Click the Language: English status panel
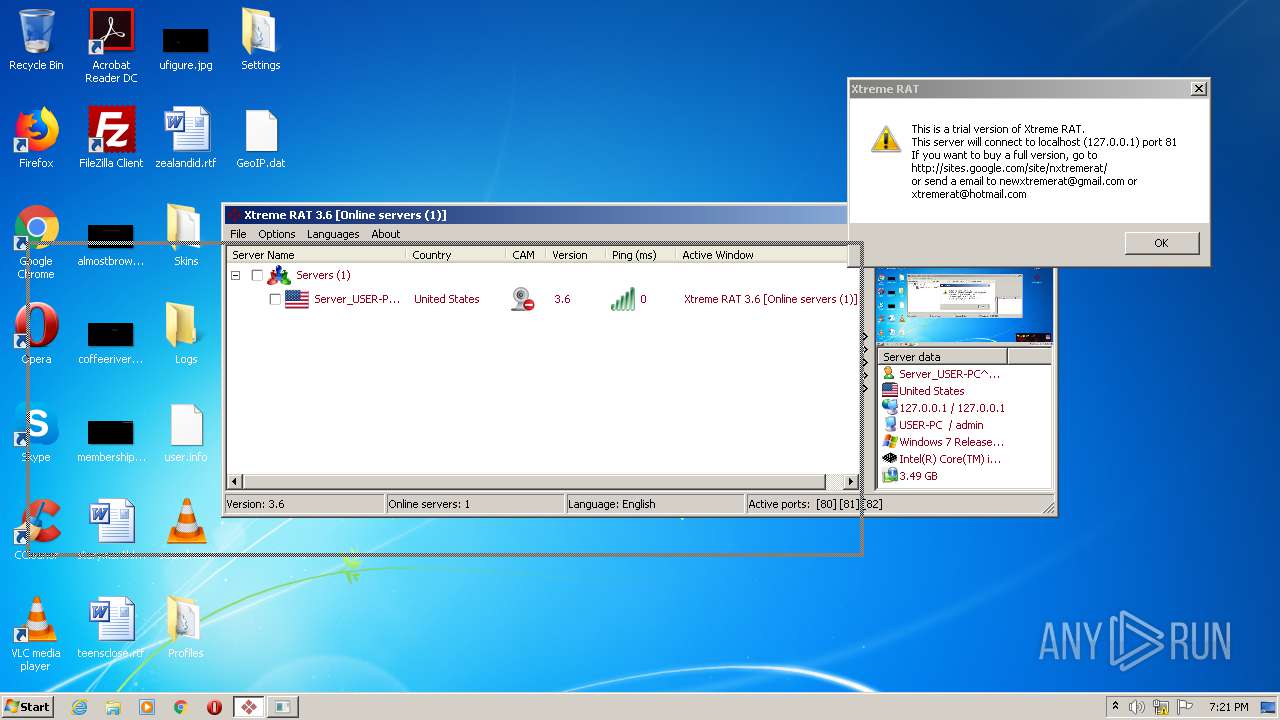The image size is (1280, 720). 655,504
